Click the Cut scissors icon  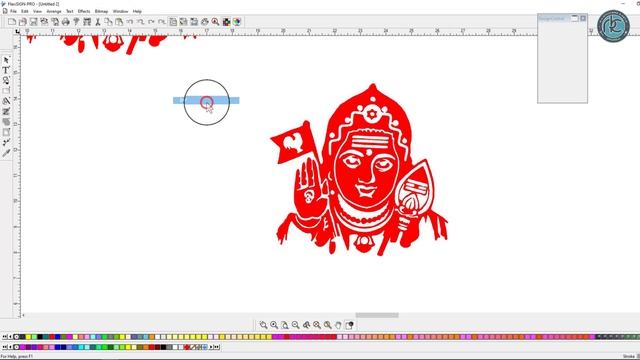(98, 22)
